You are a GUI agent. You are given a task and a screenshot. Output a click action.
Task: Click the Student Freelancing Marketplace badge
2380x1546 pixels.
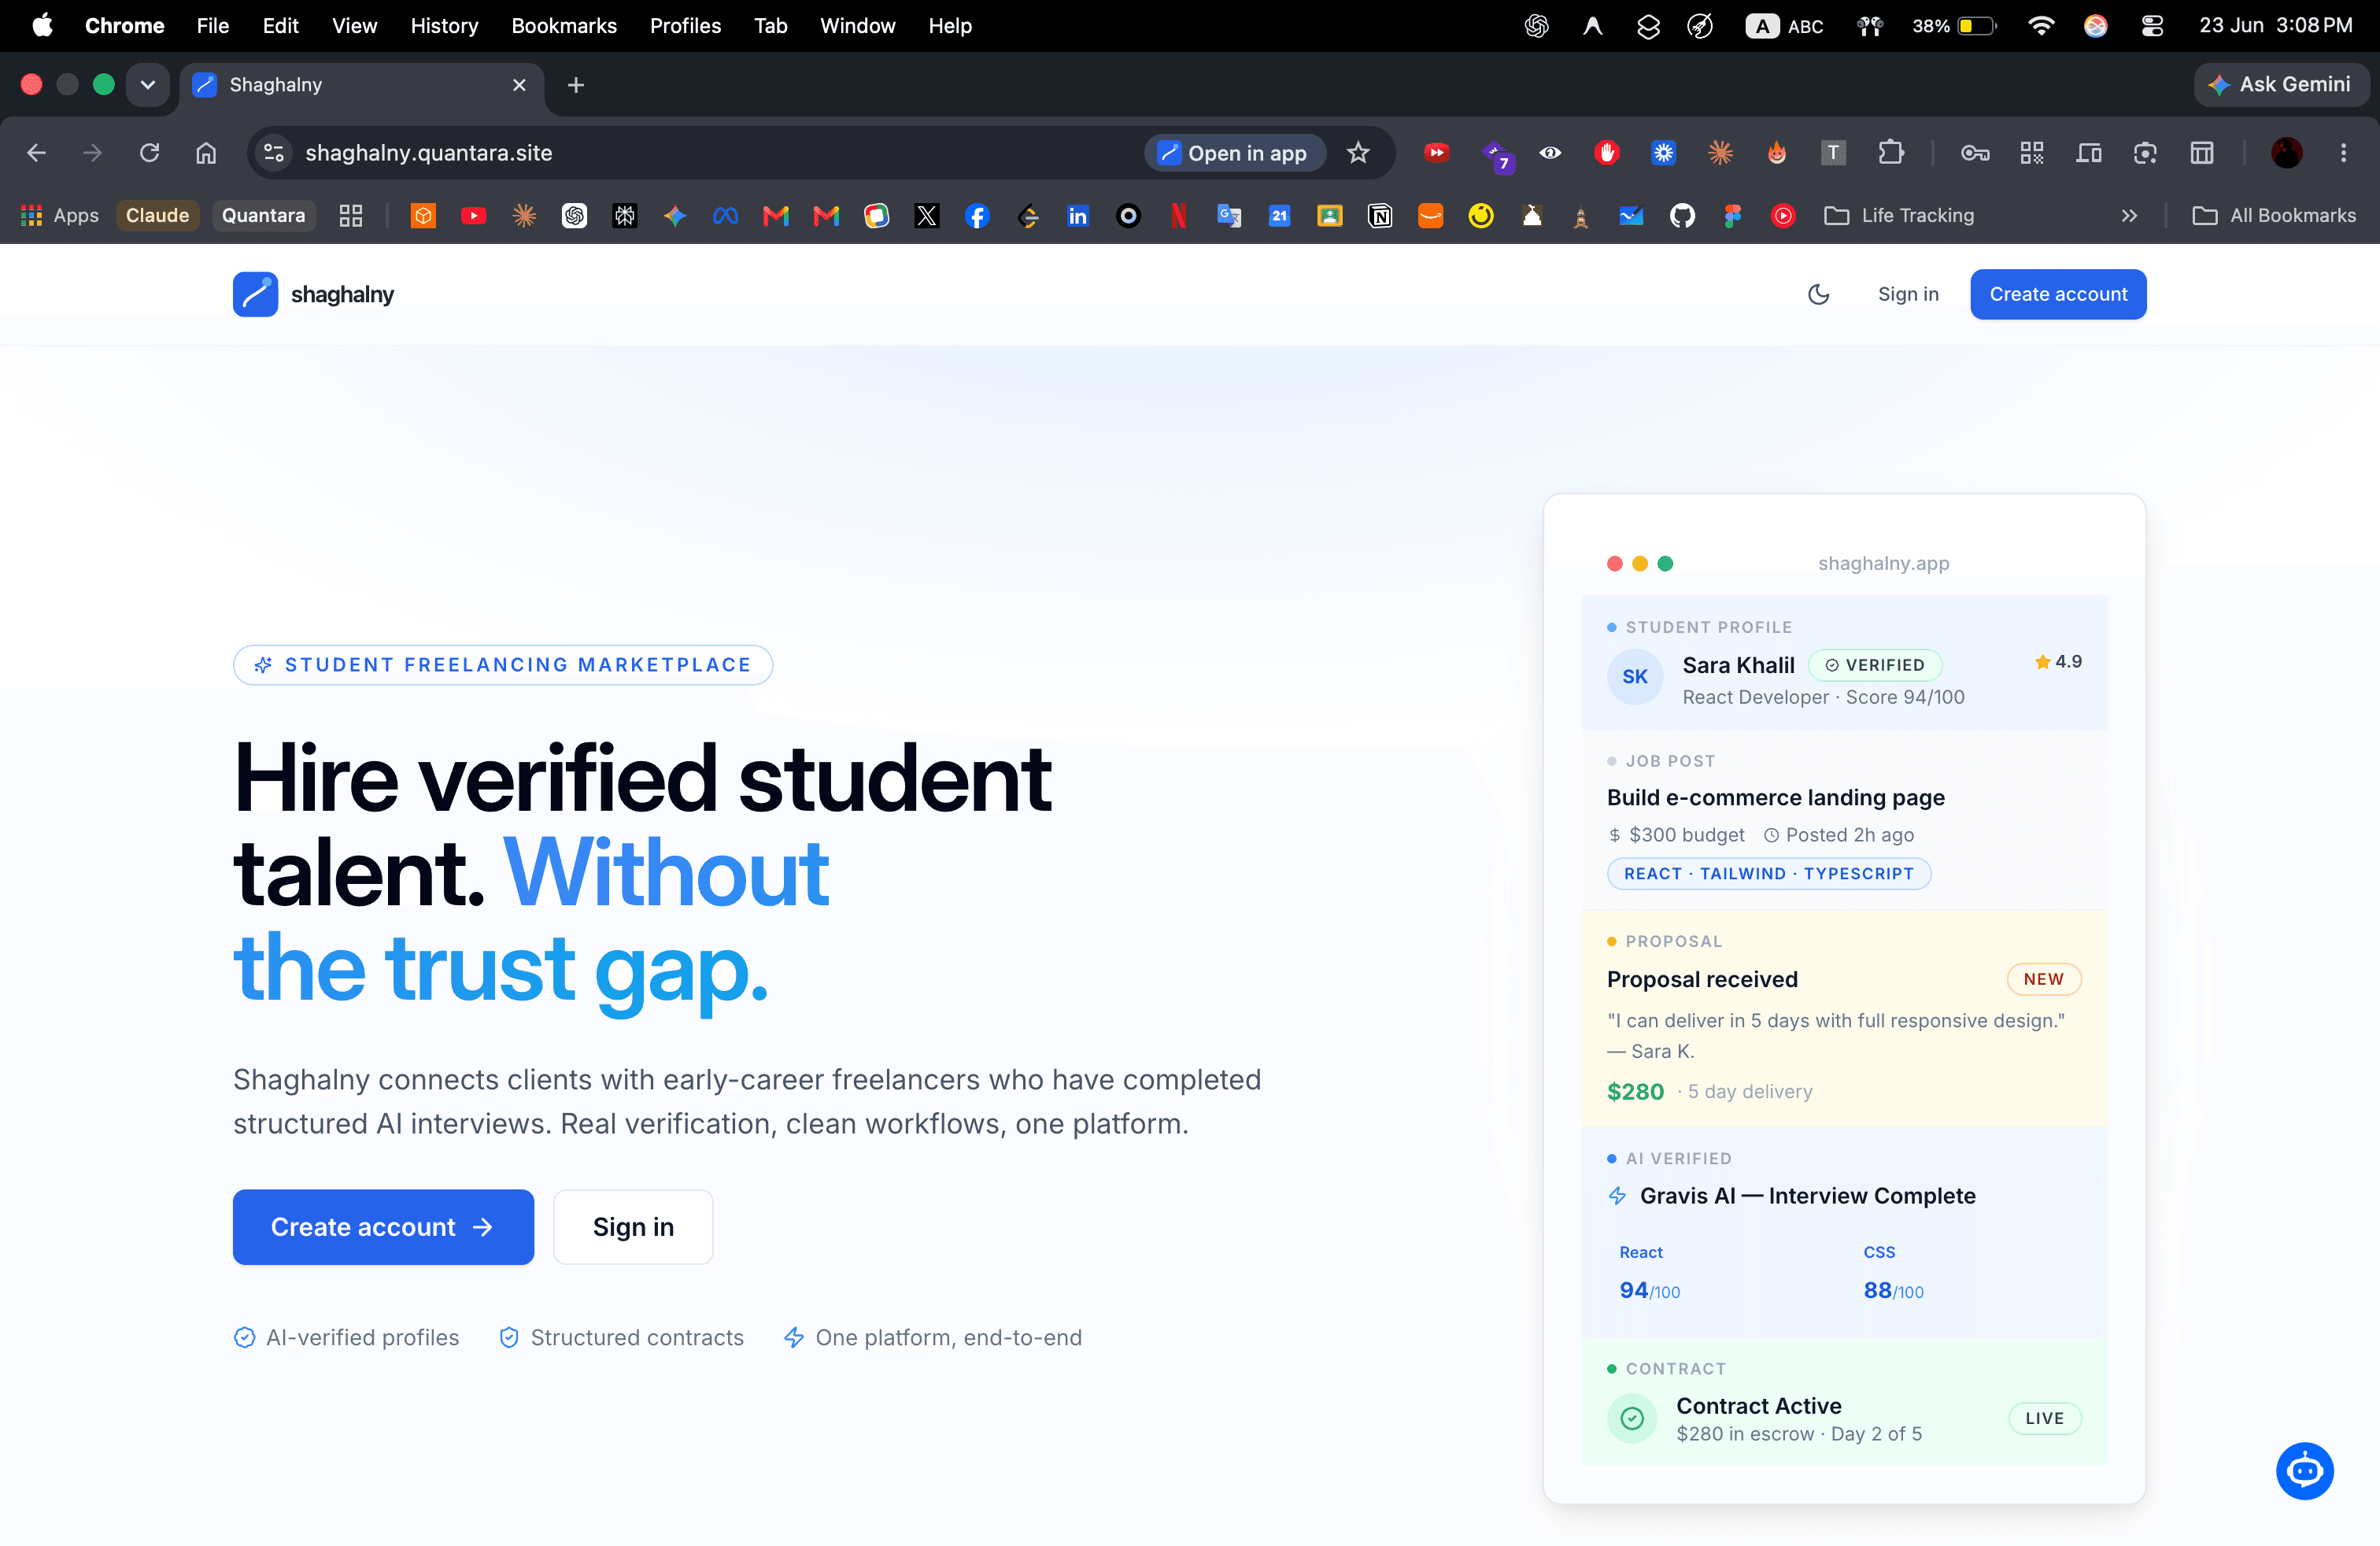[503, 665]
